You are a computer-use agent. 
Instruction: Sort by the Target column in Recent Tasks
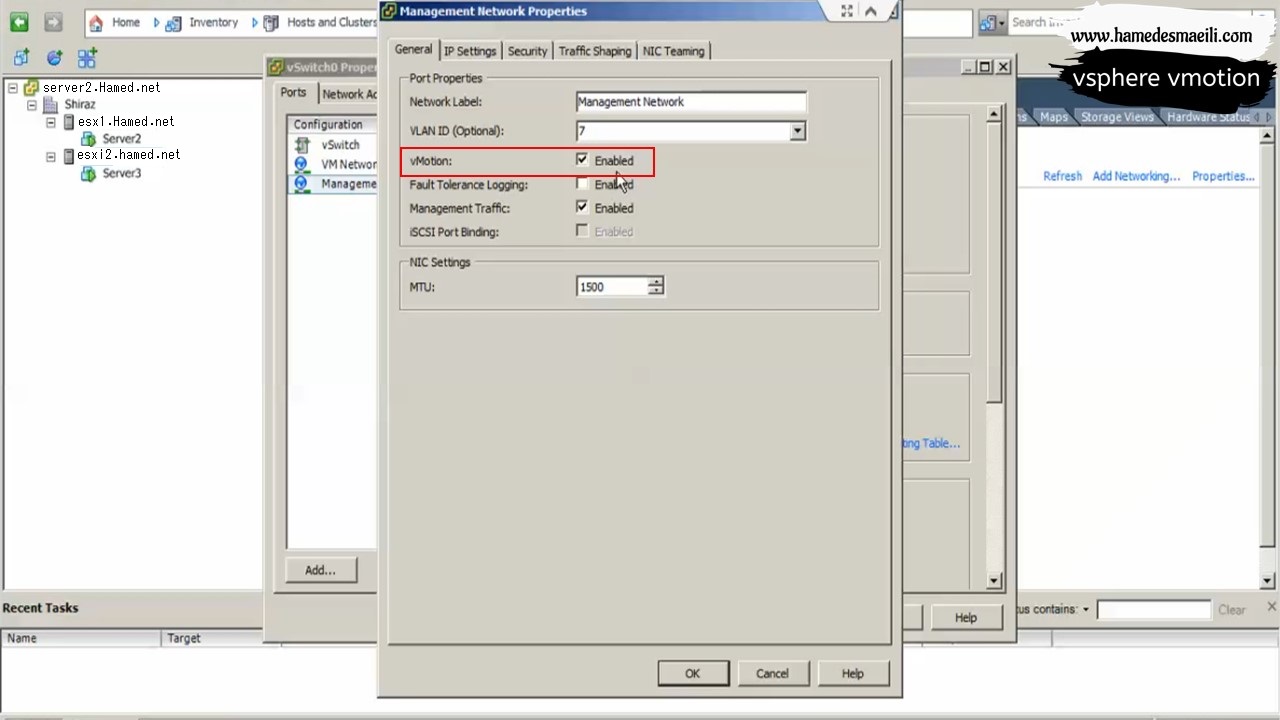coord(220,638)
